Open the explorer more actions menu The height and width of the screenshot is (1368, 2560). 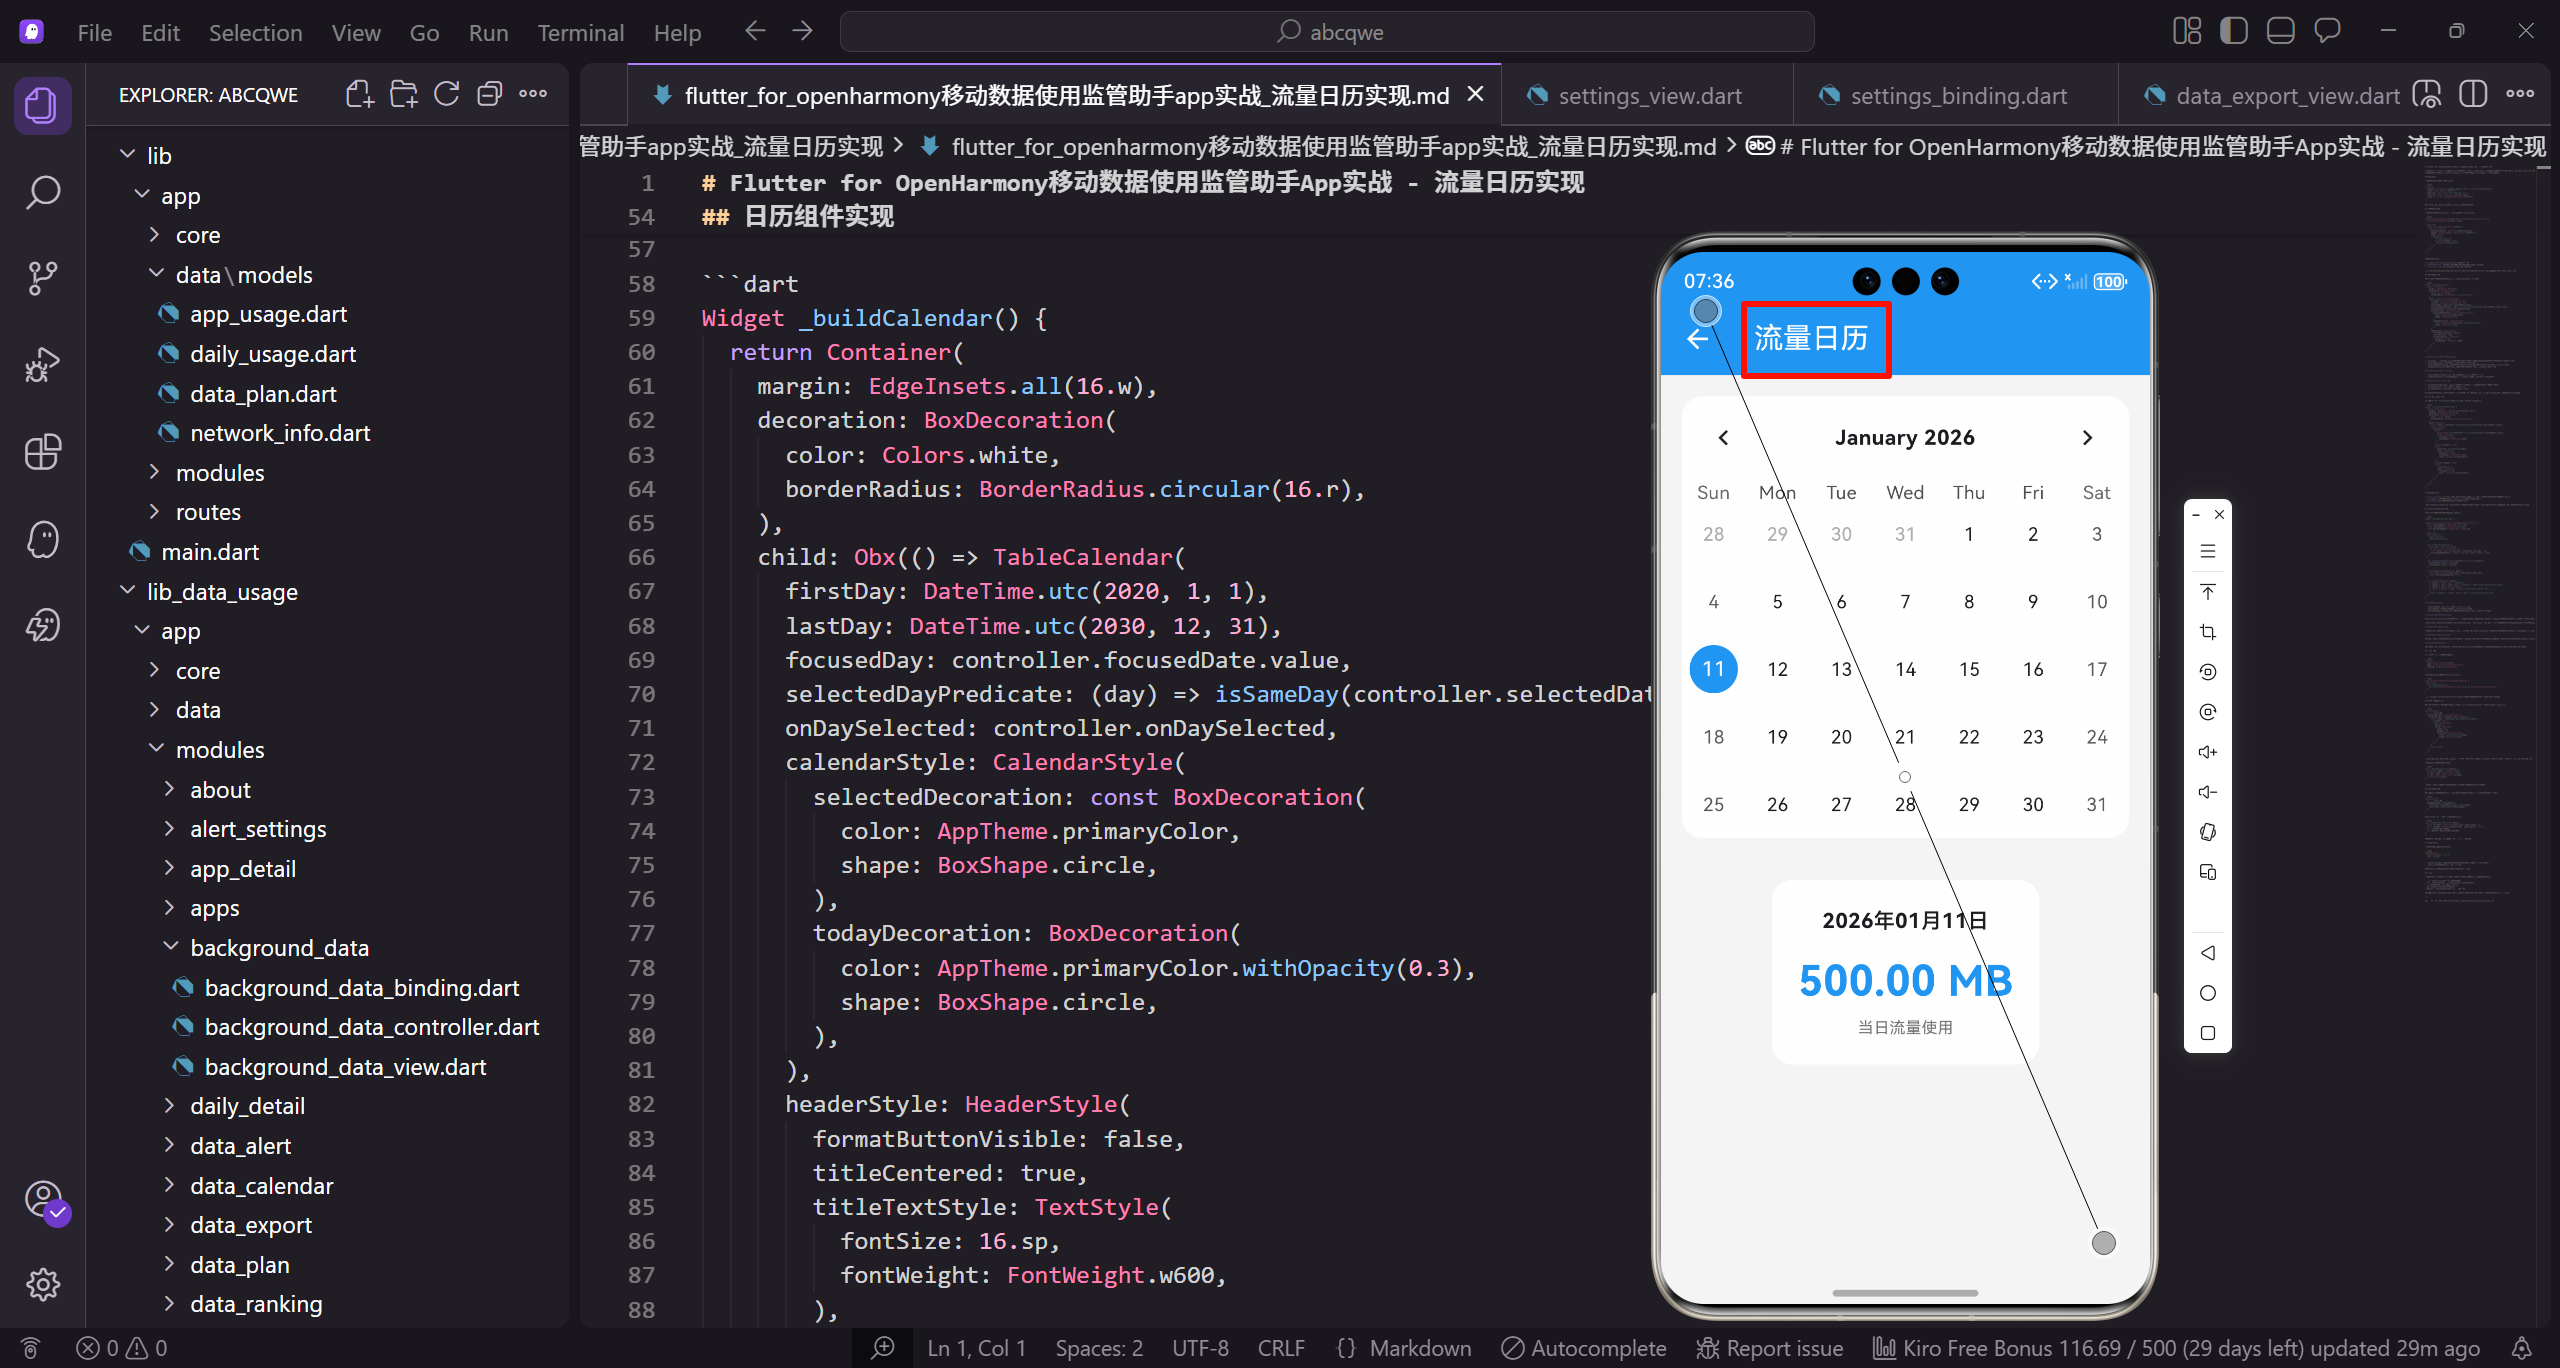point(533,94)
